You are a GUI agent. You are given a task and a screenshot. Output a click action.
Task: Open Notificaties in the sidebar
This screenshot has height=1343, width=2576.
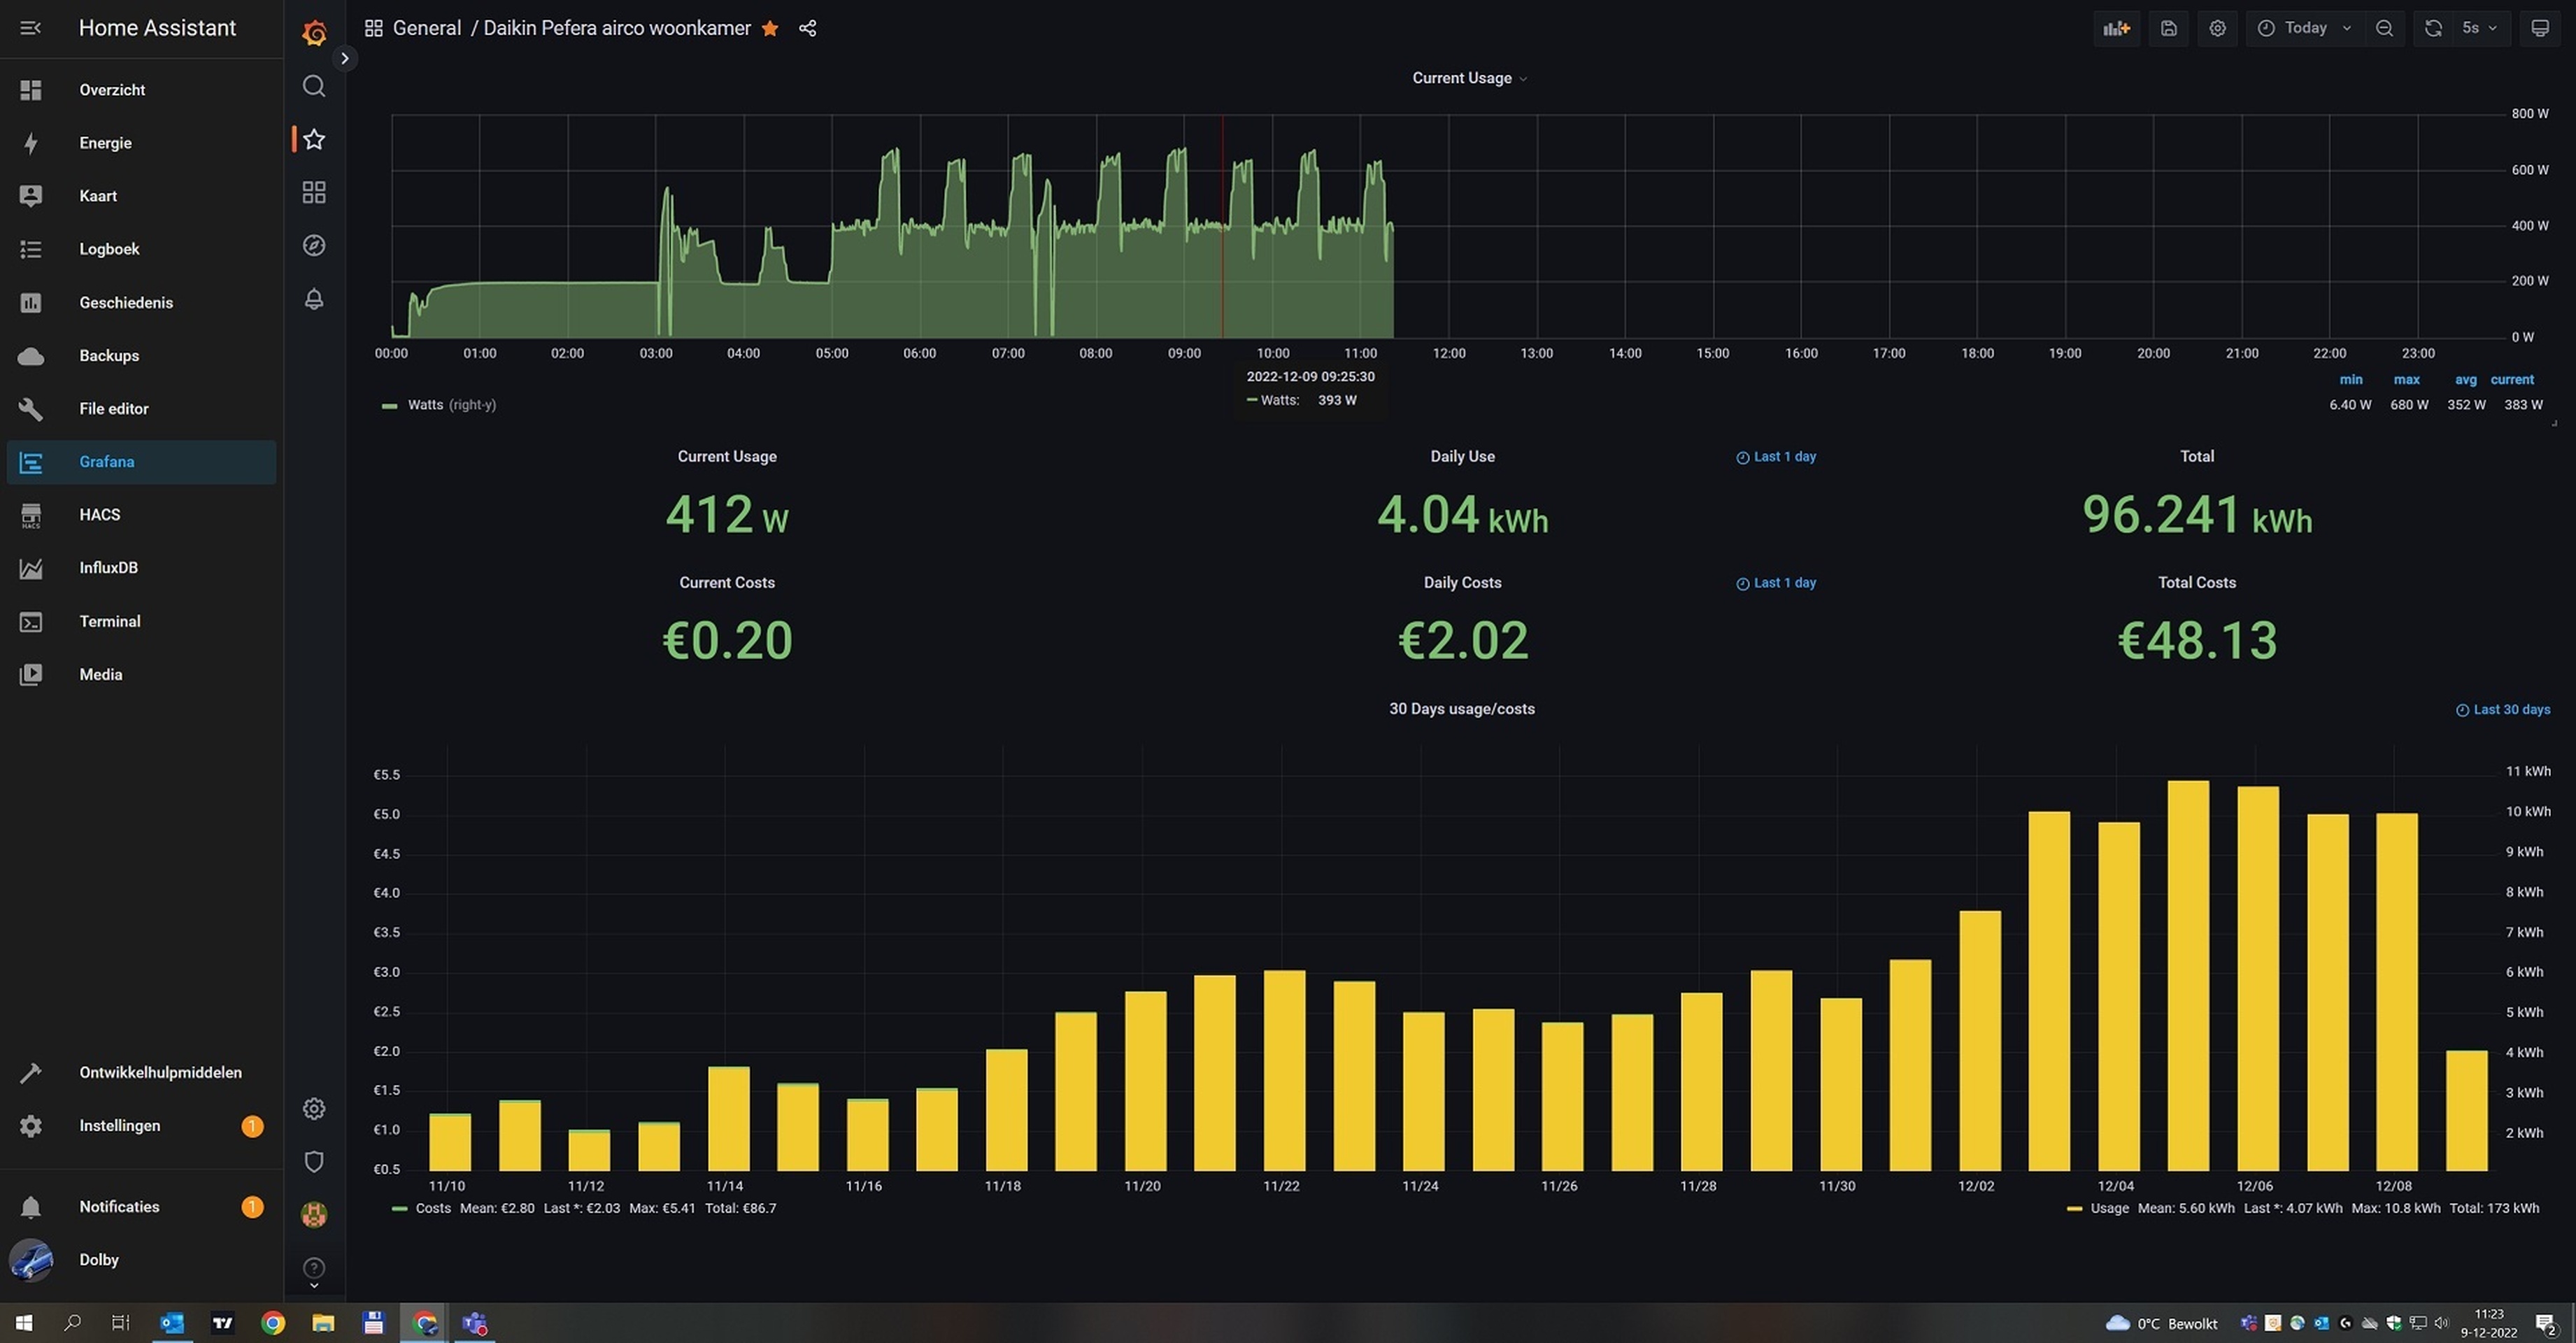click(x=119, y=1206)
